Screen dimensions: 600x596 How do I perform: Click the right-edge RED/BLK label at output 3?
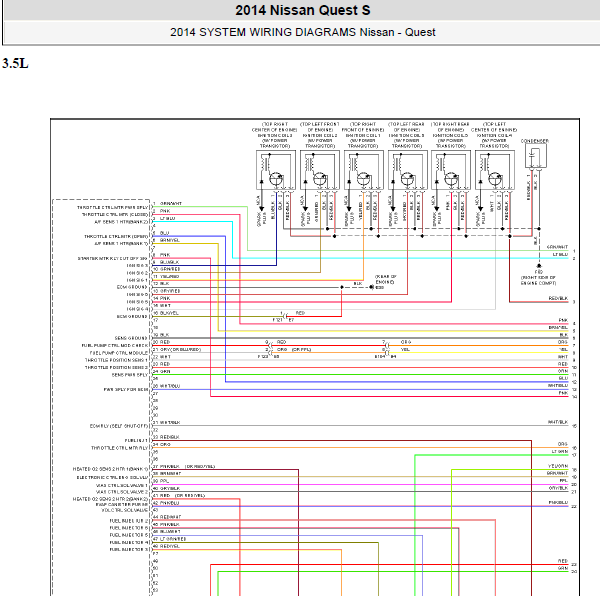click(559, 298)
